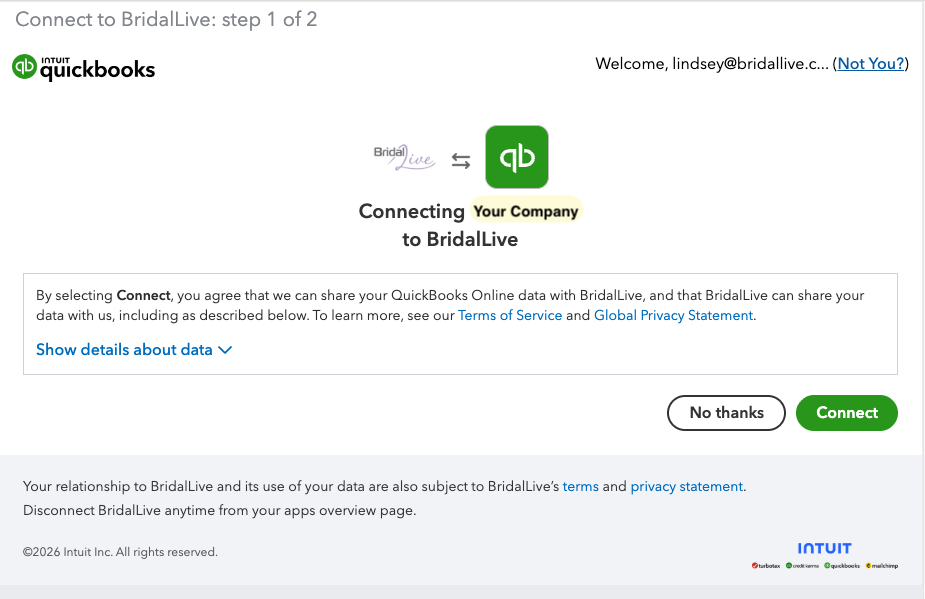Click the highlighted Your Company name

[x=526, y=211]
